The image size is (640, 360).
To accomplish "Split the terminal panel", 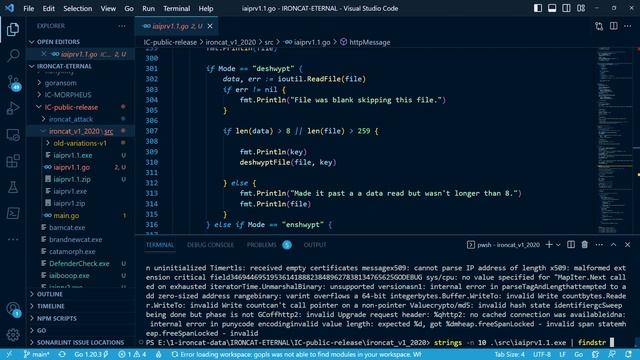I will click(x=571, y=244).
